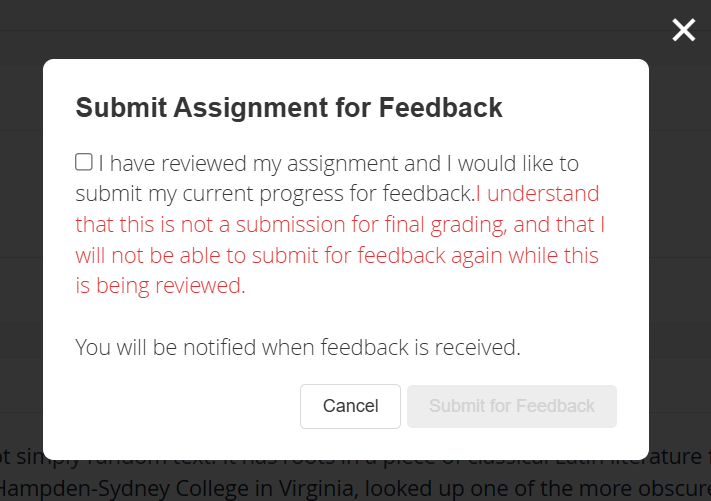This screenshot has width=711, height=501.
Task: Click the dark overlay left of the dialog
Action: 20,250
